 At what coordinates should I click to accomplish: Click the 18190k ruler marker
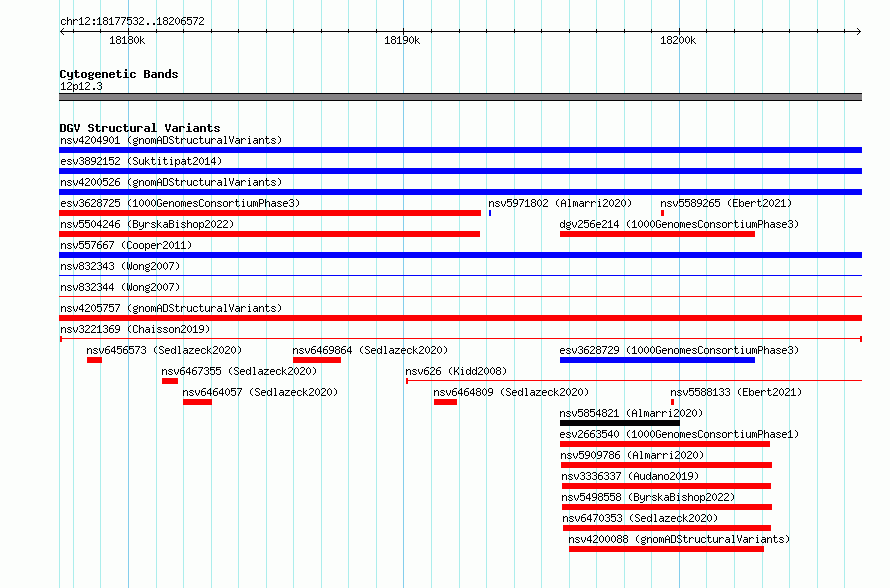tap(402, 40)
